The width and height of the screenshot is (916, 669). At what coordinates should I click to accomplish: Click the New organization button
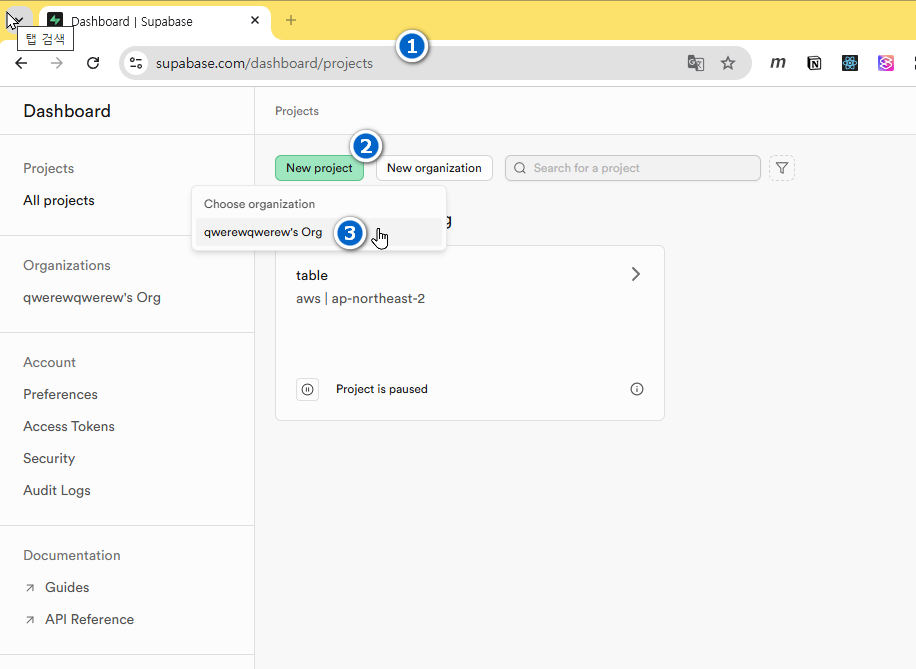click(434, 168)
